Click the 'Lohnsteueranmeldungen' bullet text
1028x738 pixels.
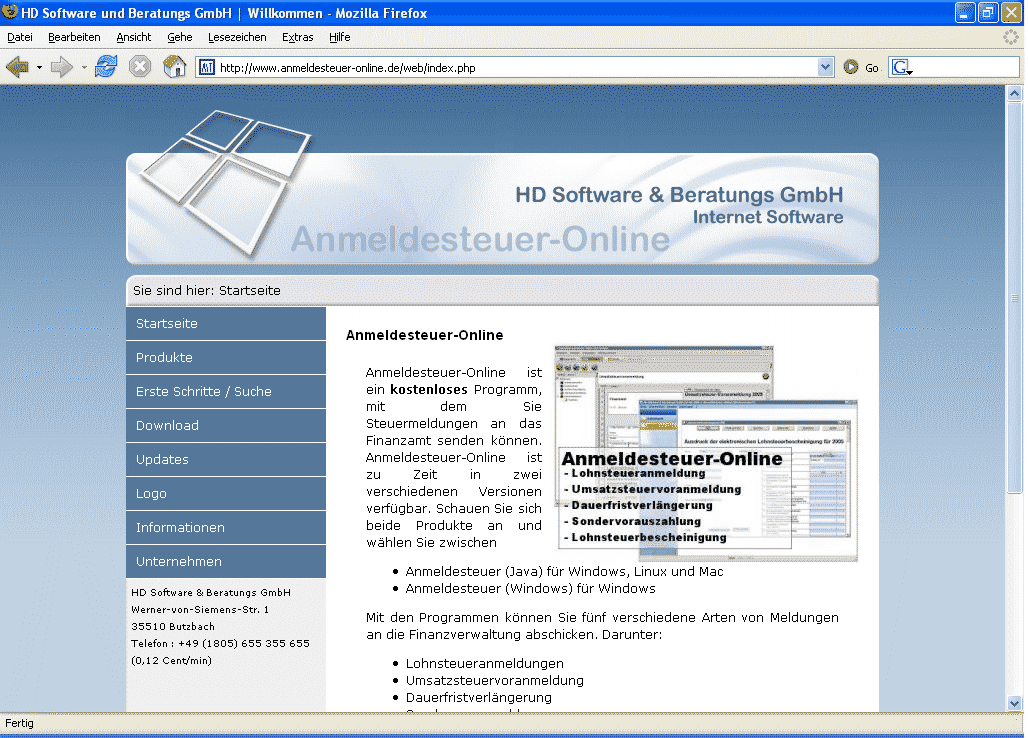coord(484,663)
